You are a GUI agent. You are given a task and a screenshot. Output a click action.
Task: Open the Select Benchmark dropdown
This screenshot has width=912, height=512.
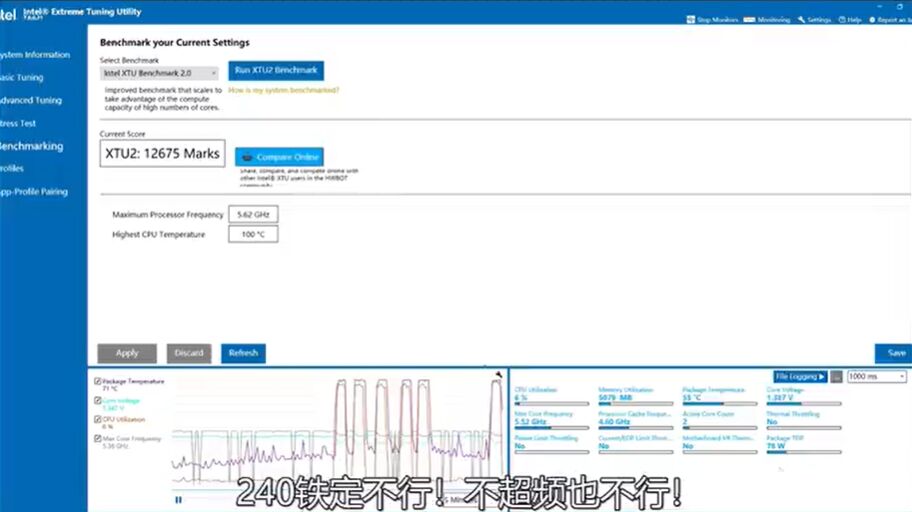159,73
